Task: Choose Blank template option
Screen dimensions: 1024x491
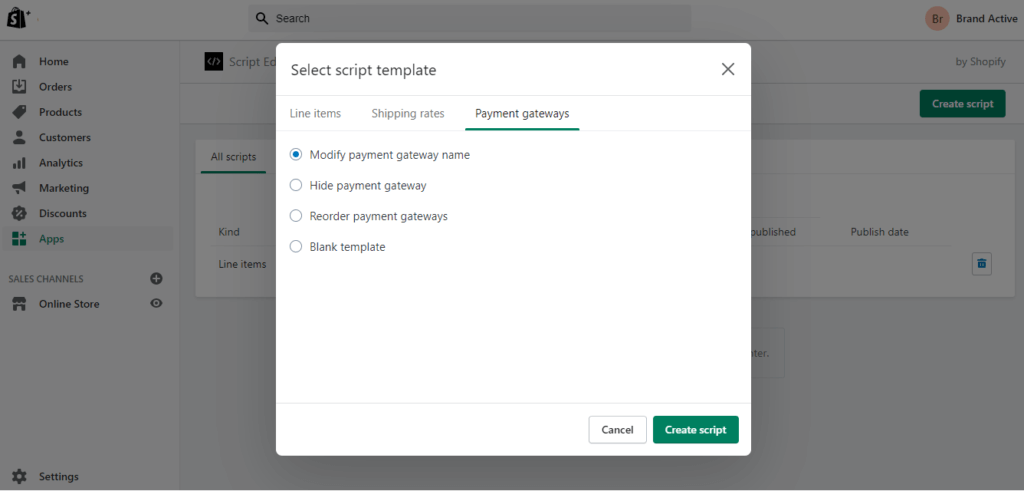Action: click(296, 247)
